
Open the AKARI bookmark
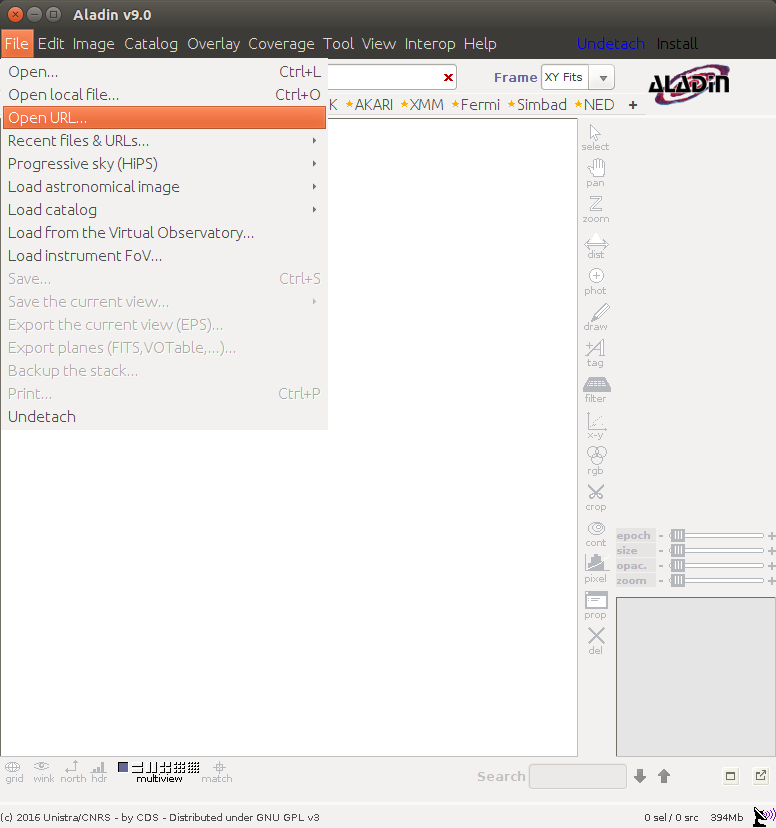(x=369, y=105)
